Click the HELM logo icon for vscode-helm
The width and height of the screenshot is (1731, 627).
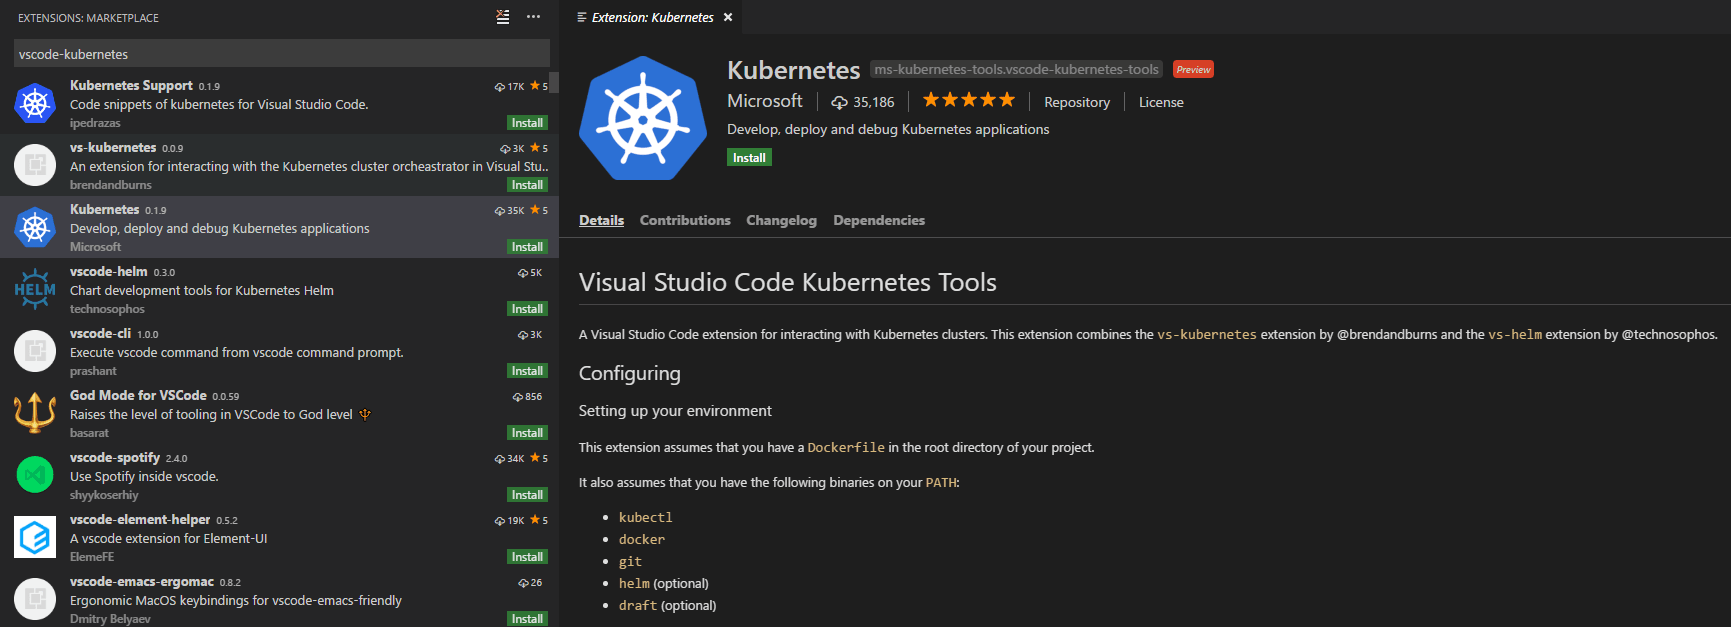click(x=35, y=289)
